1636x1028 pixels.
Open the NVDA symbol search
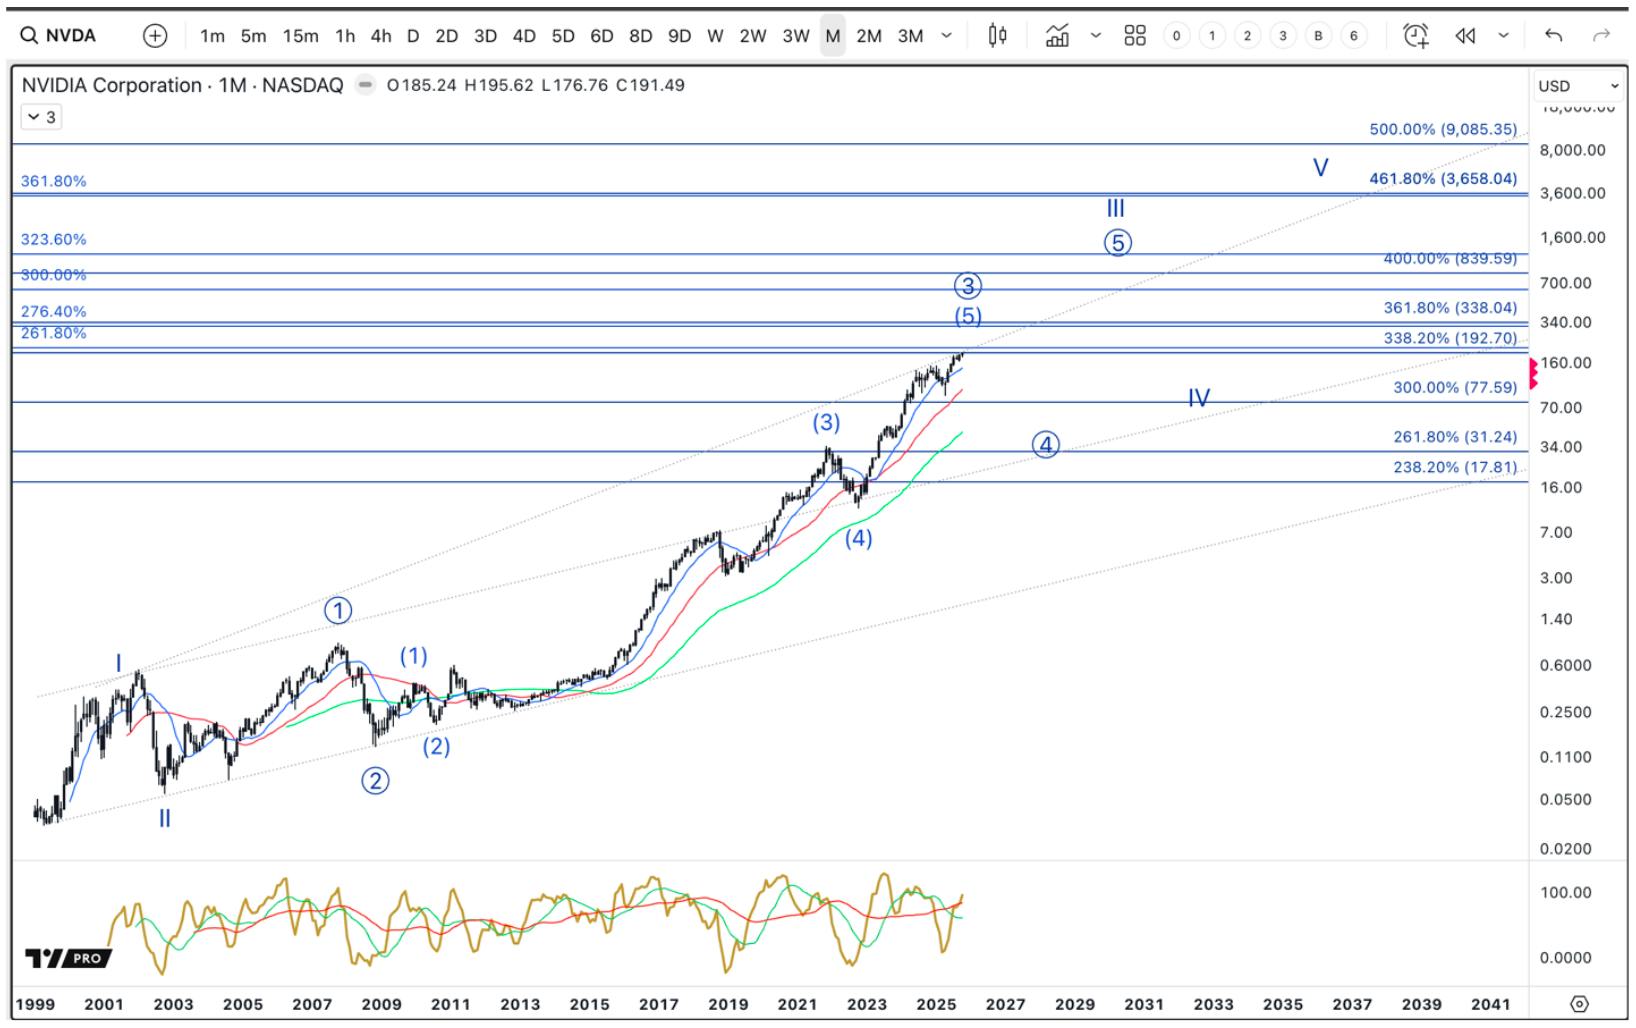tap(58, 36)
